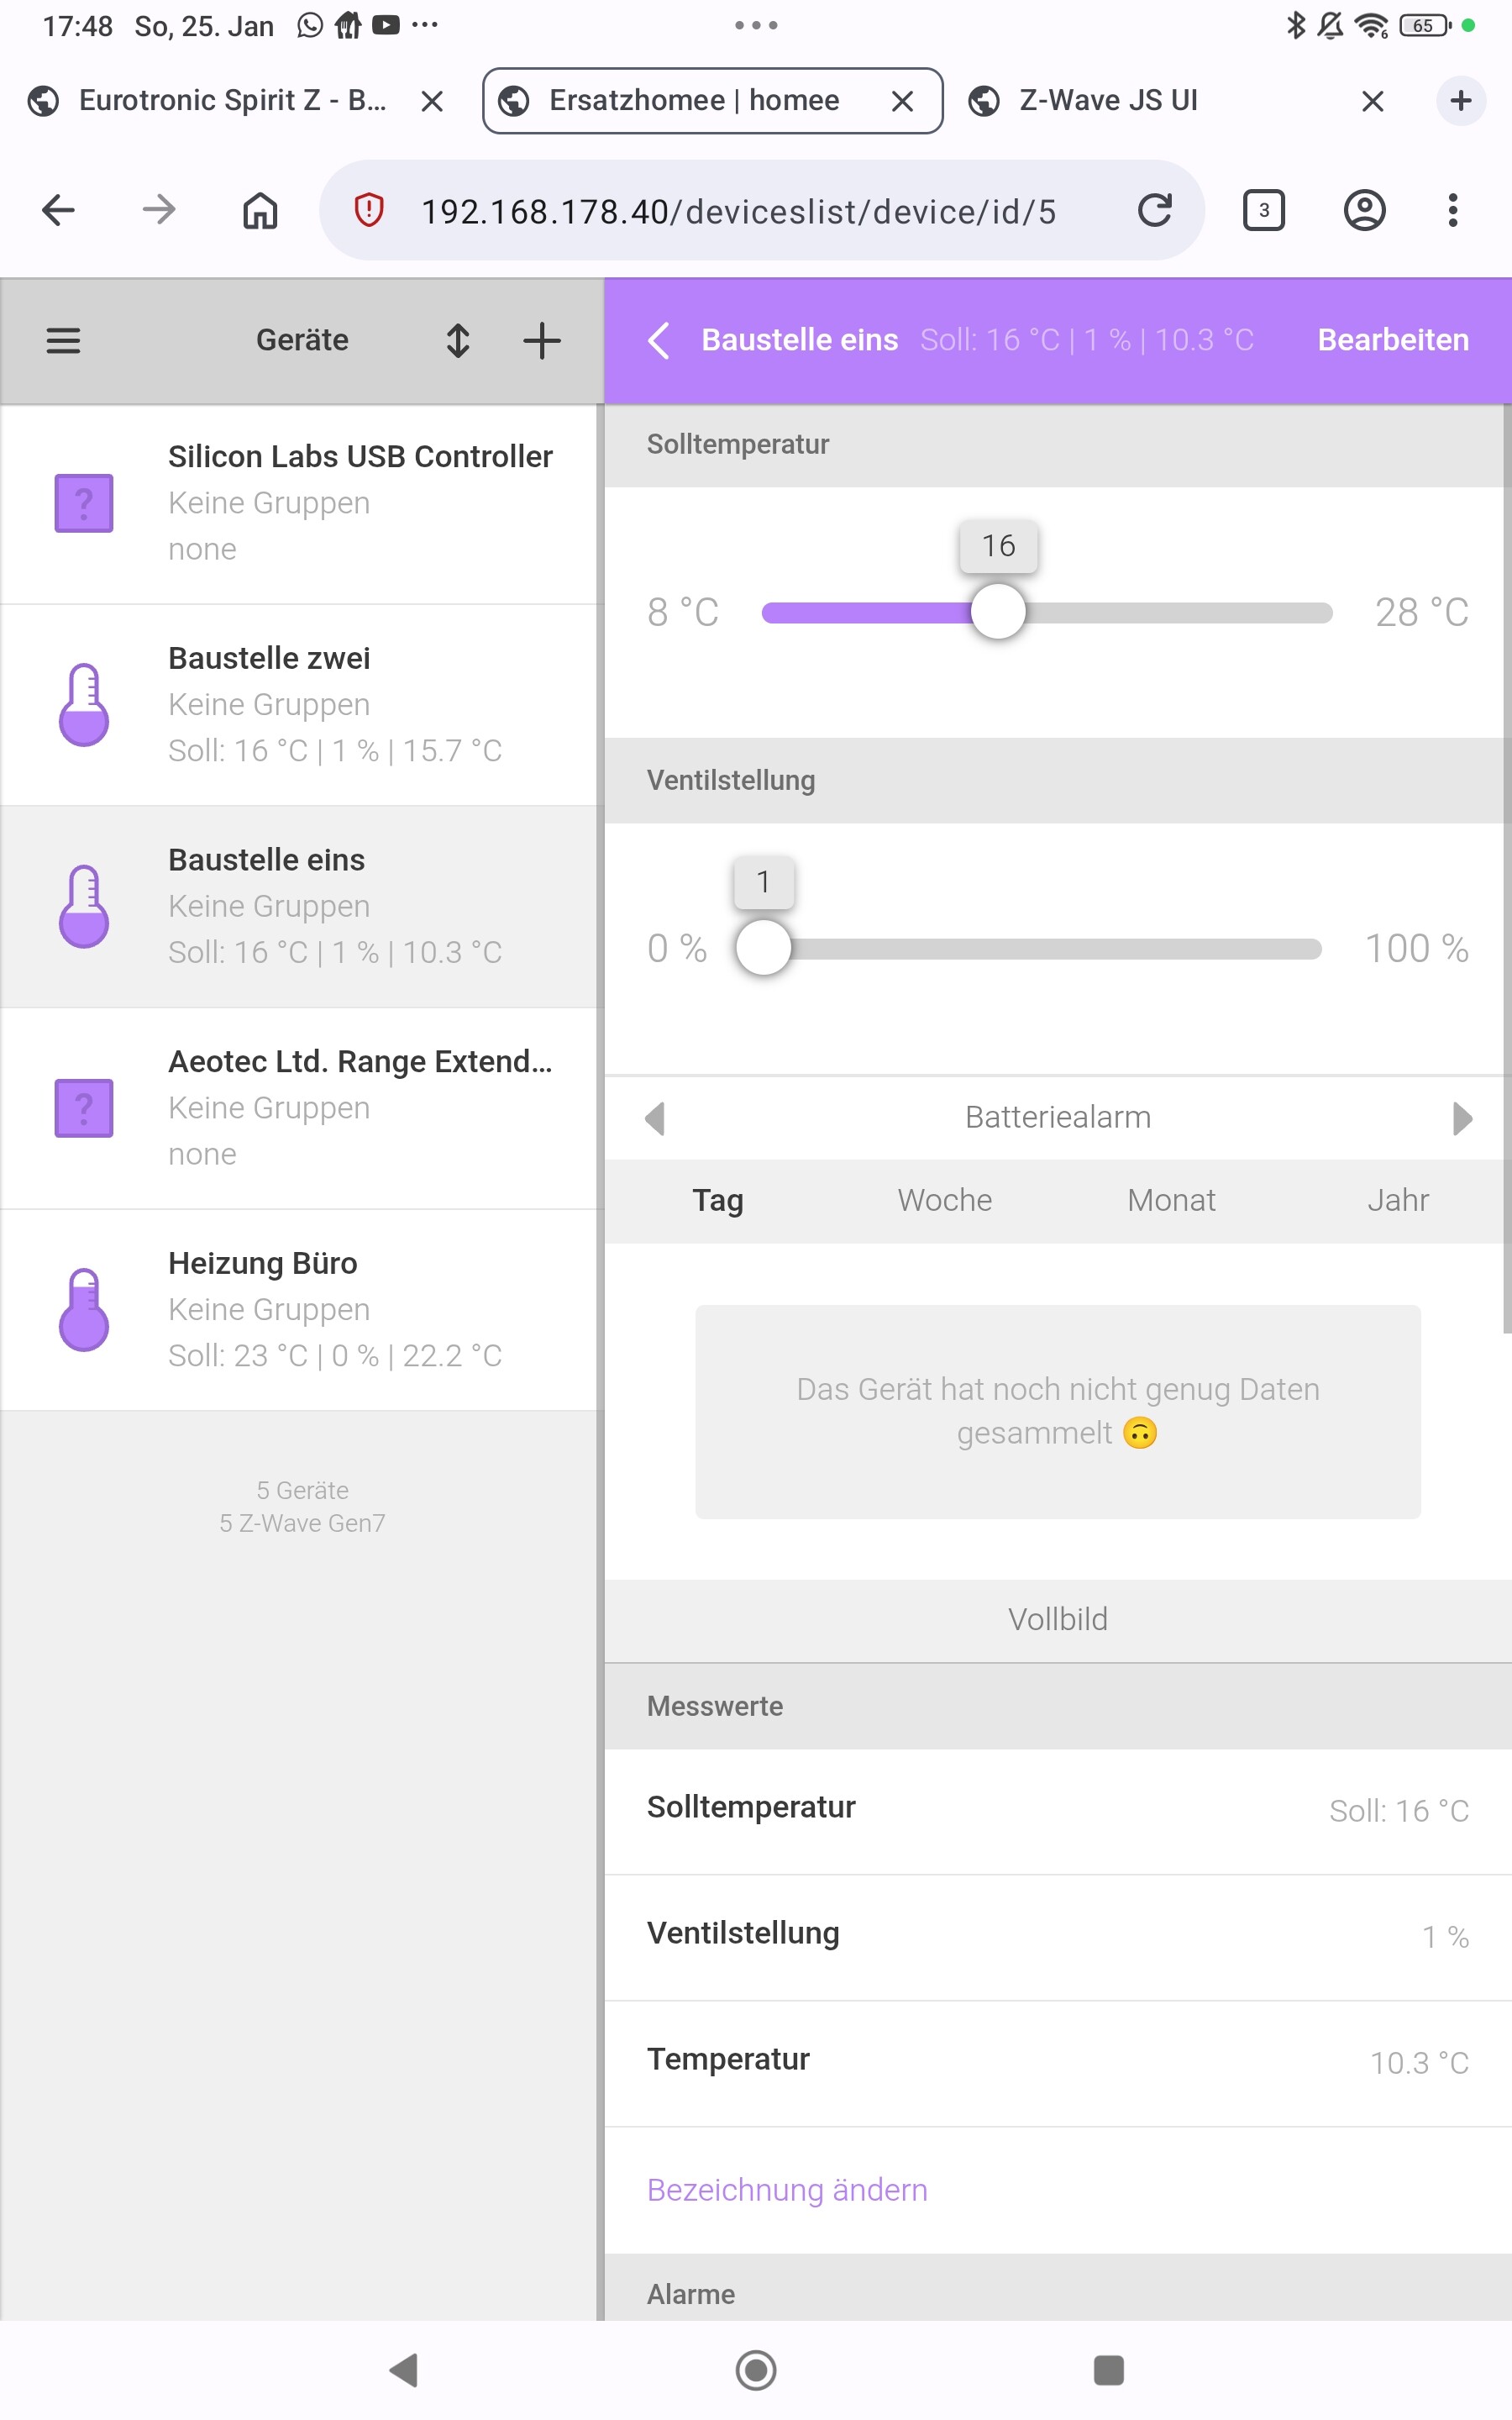Open the tab switcher showing 3 tabs
Image resolution: width=1512 pixels, height=2420 pixels.
click(1263, 211)
